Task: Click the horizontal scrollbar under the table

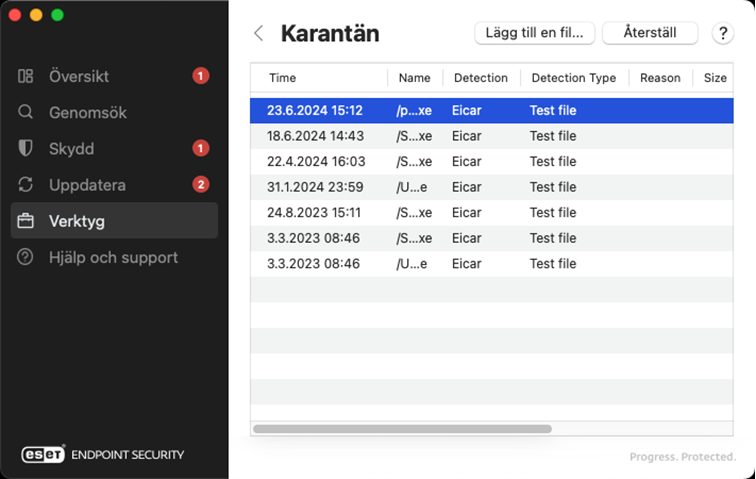Action: (x=402, y=429)
